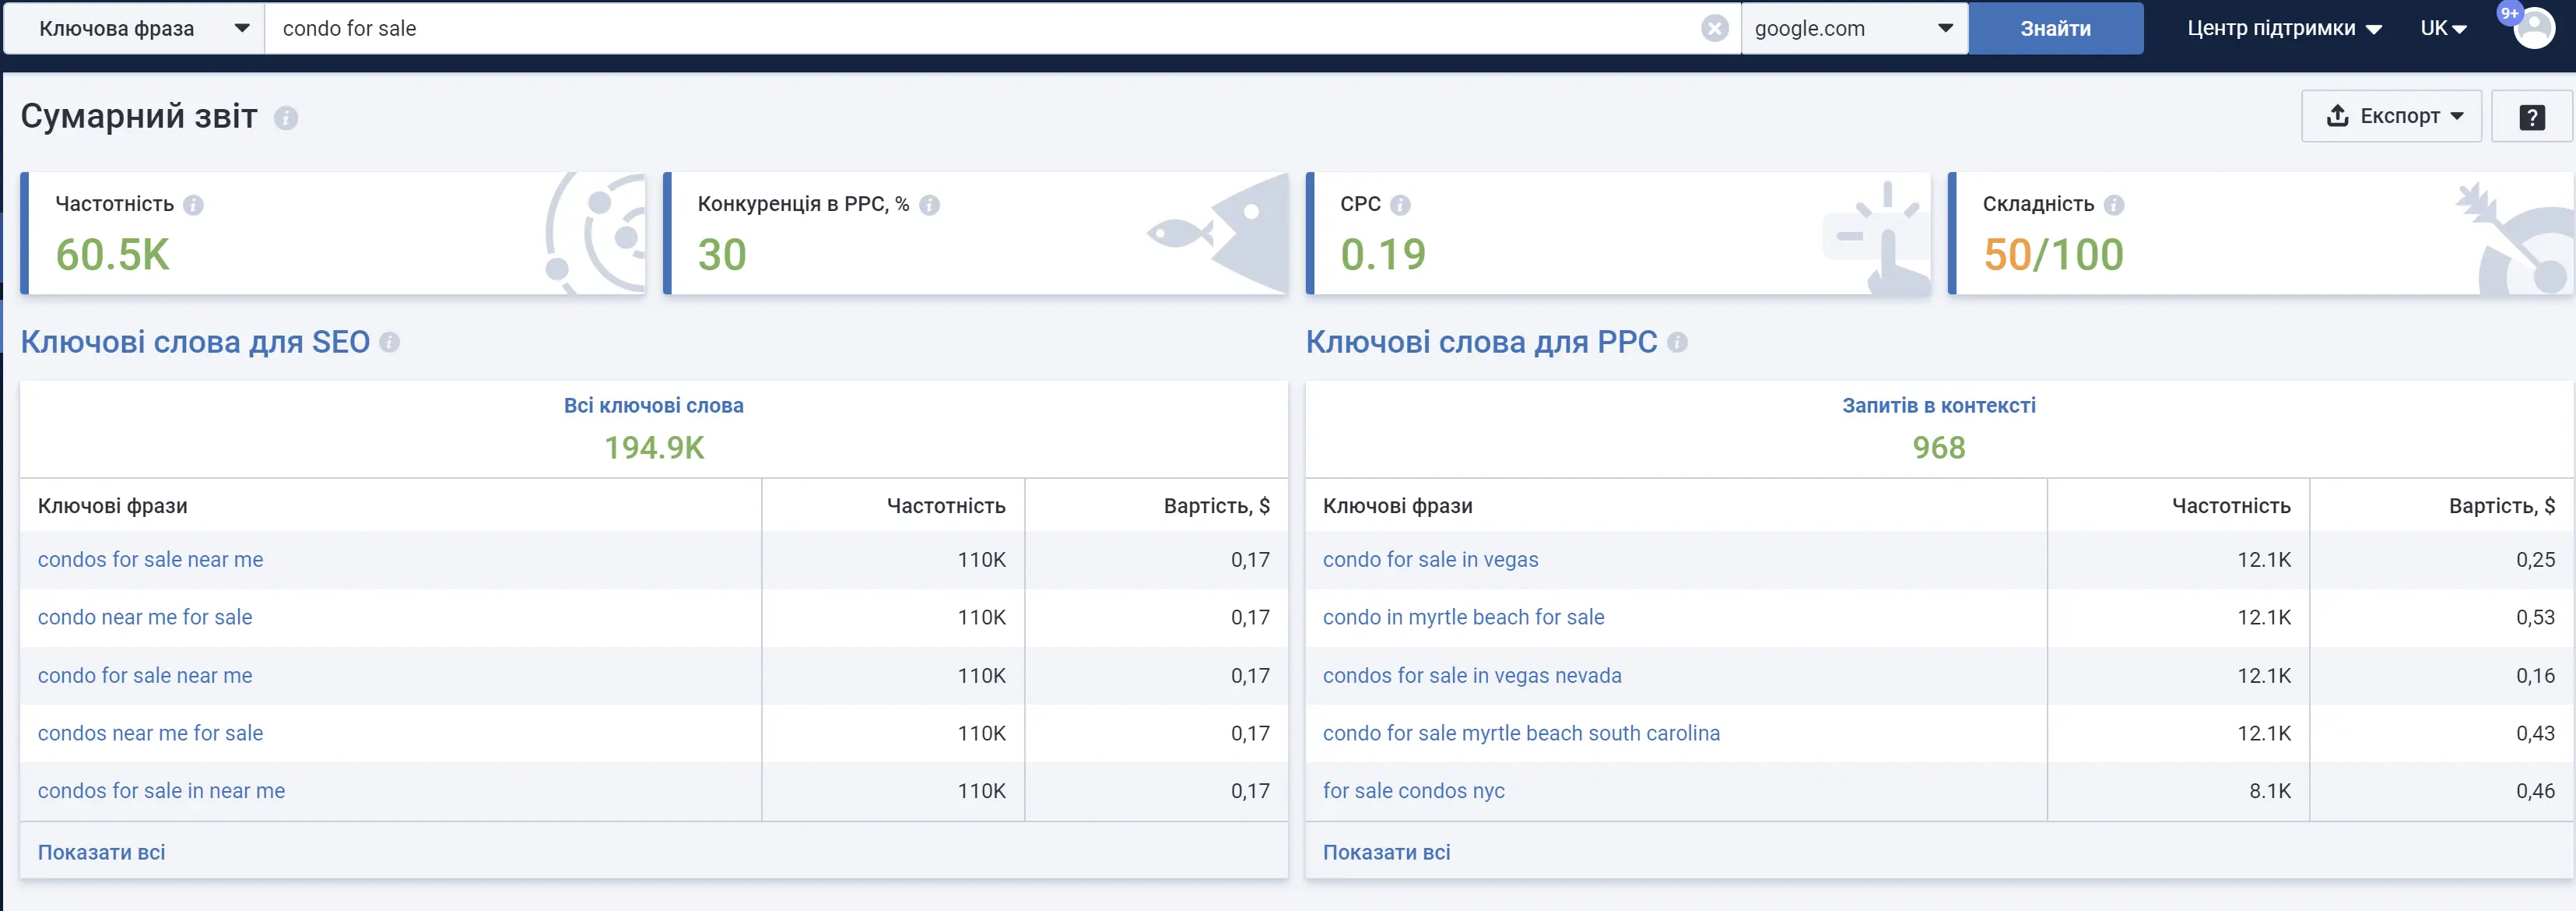
Task: Click the export download arrow icon
Action: (2337, 116)
